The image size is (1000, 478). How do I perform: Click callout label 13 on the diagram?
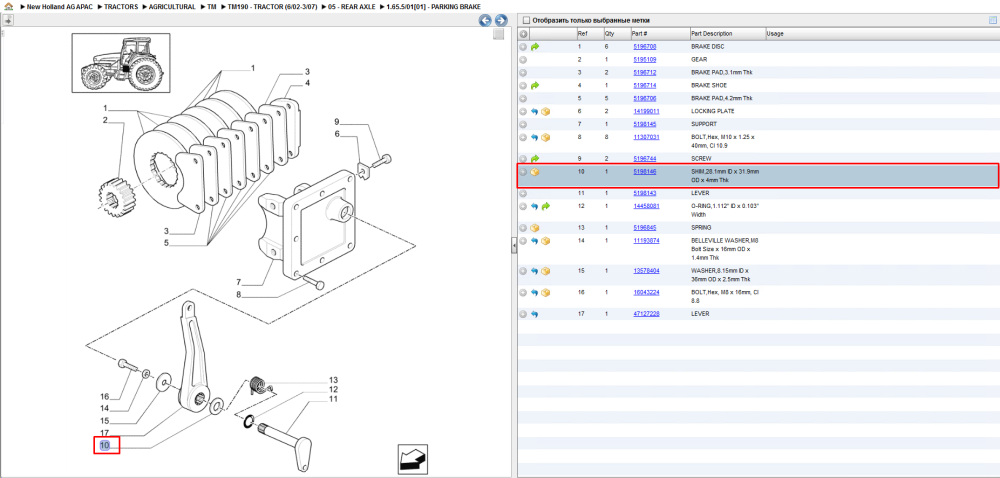coord(333,379)
